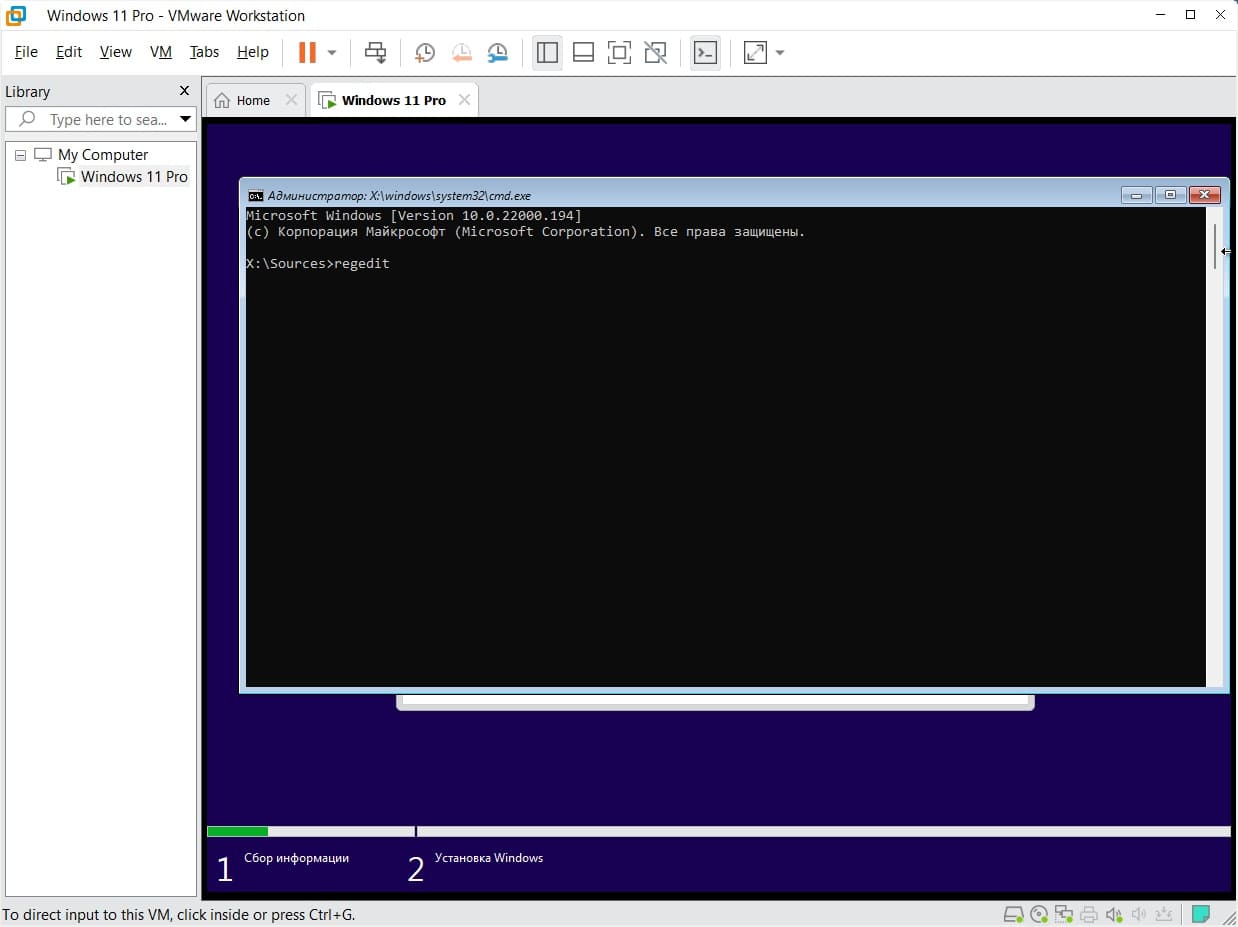The height and width of the screenshot is (927, 1238).
Task: Click the console window scrollbar thumb
Action: [x=1215, y=246]
